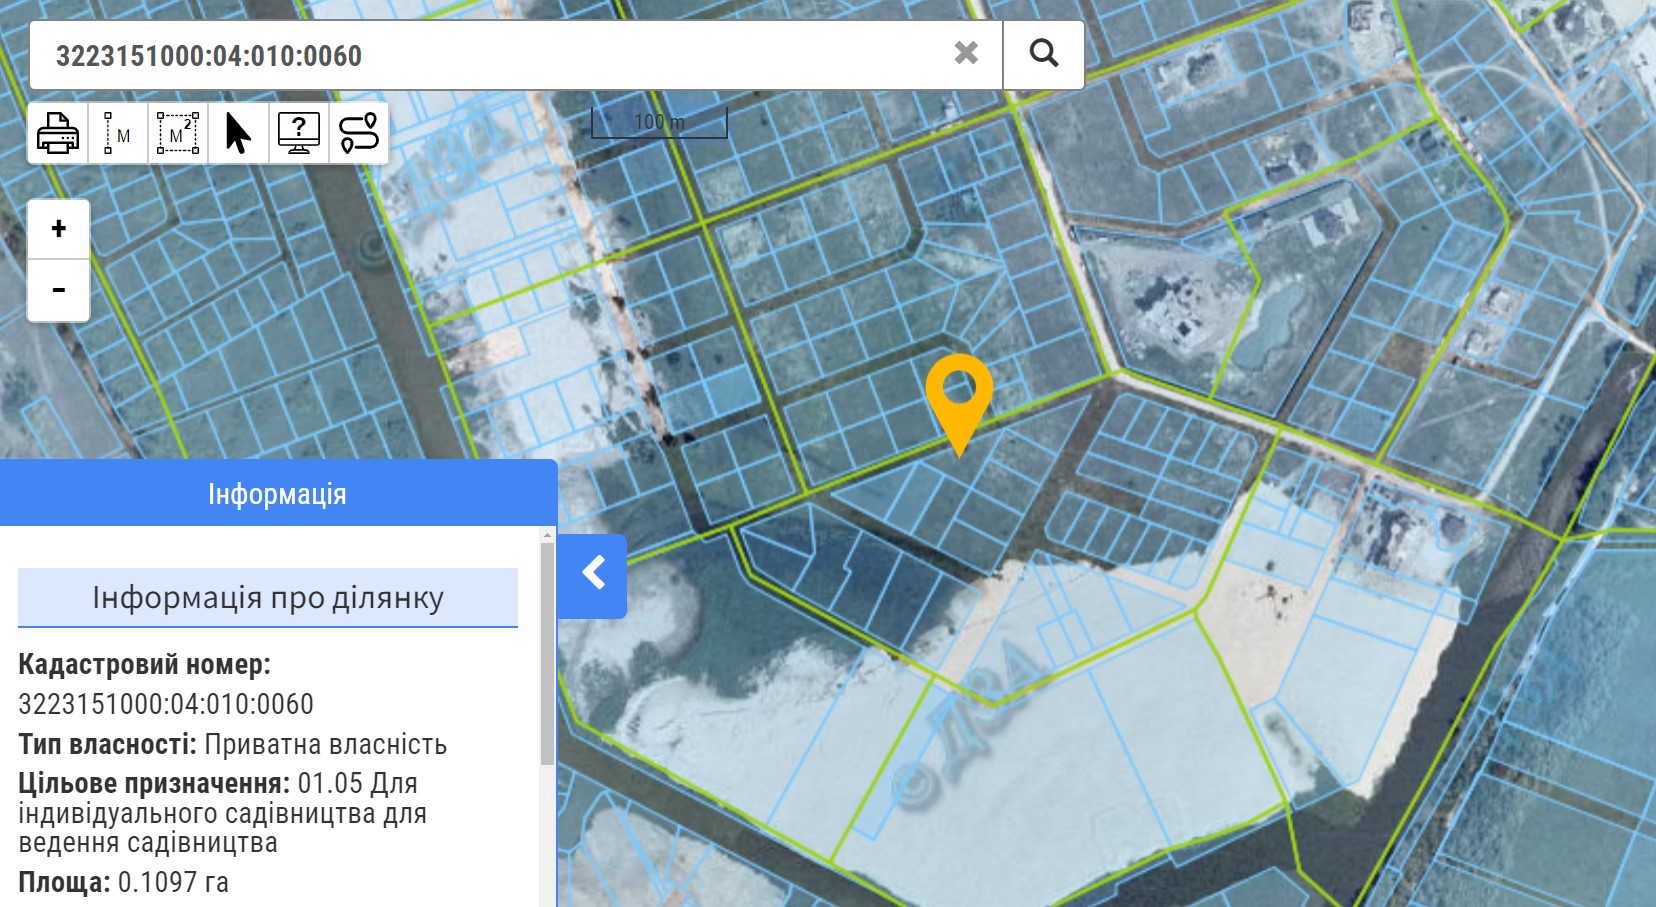Image resolution: width=1656 pixels, height=907 pixels.
Task: Open the help monitor question-mark icon
Action: pyautogui.click(x=298, y=133)
